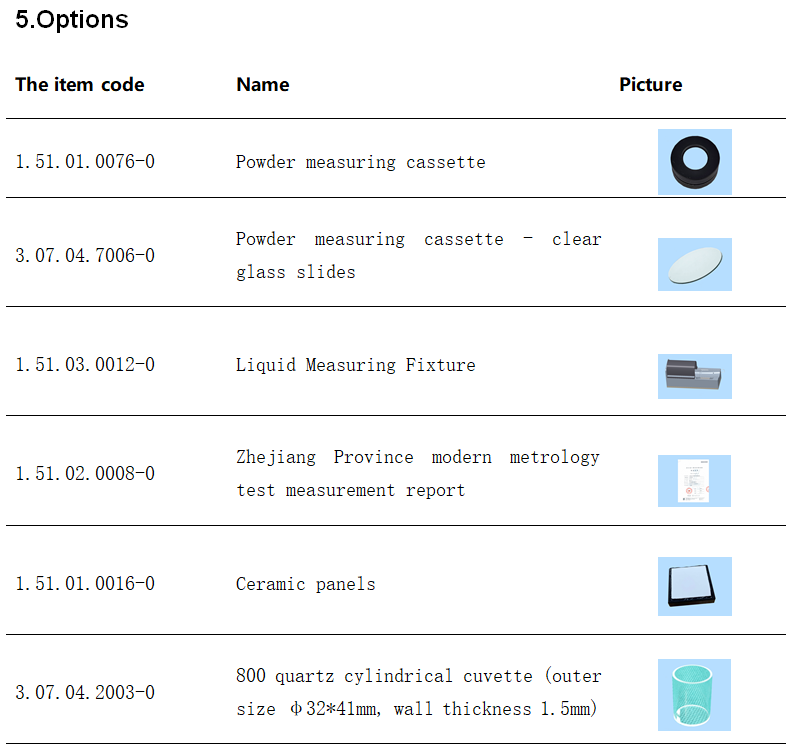Click the "5.Options" section heading
The height and width of the screenshot is (754, 797).
click(72, 19)
